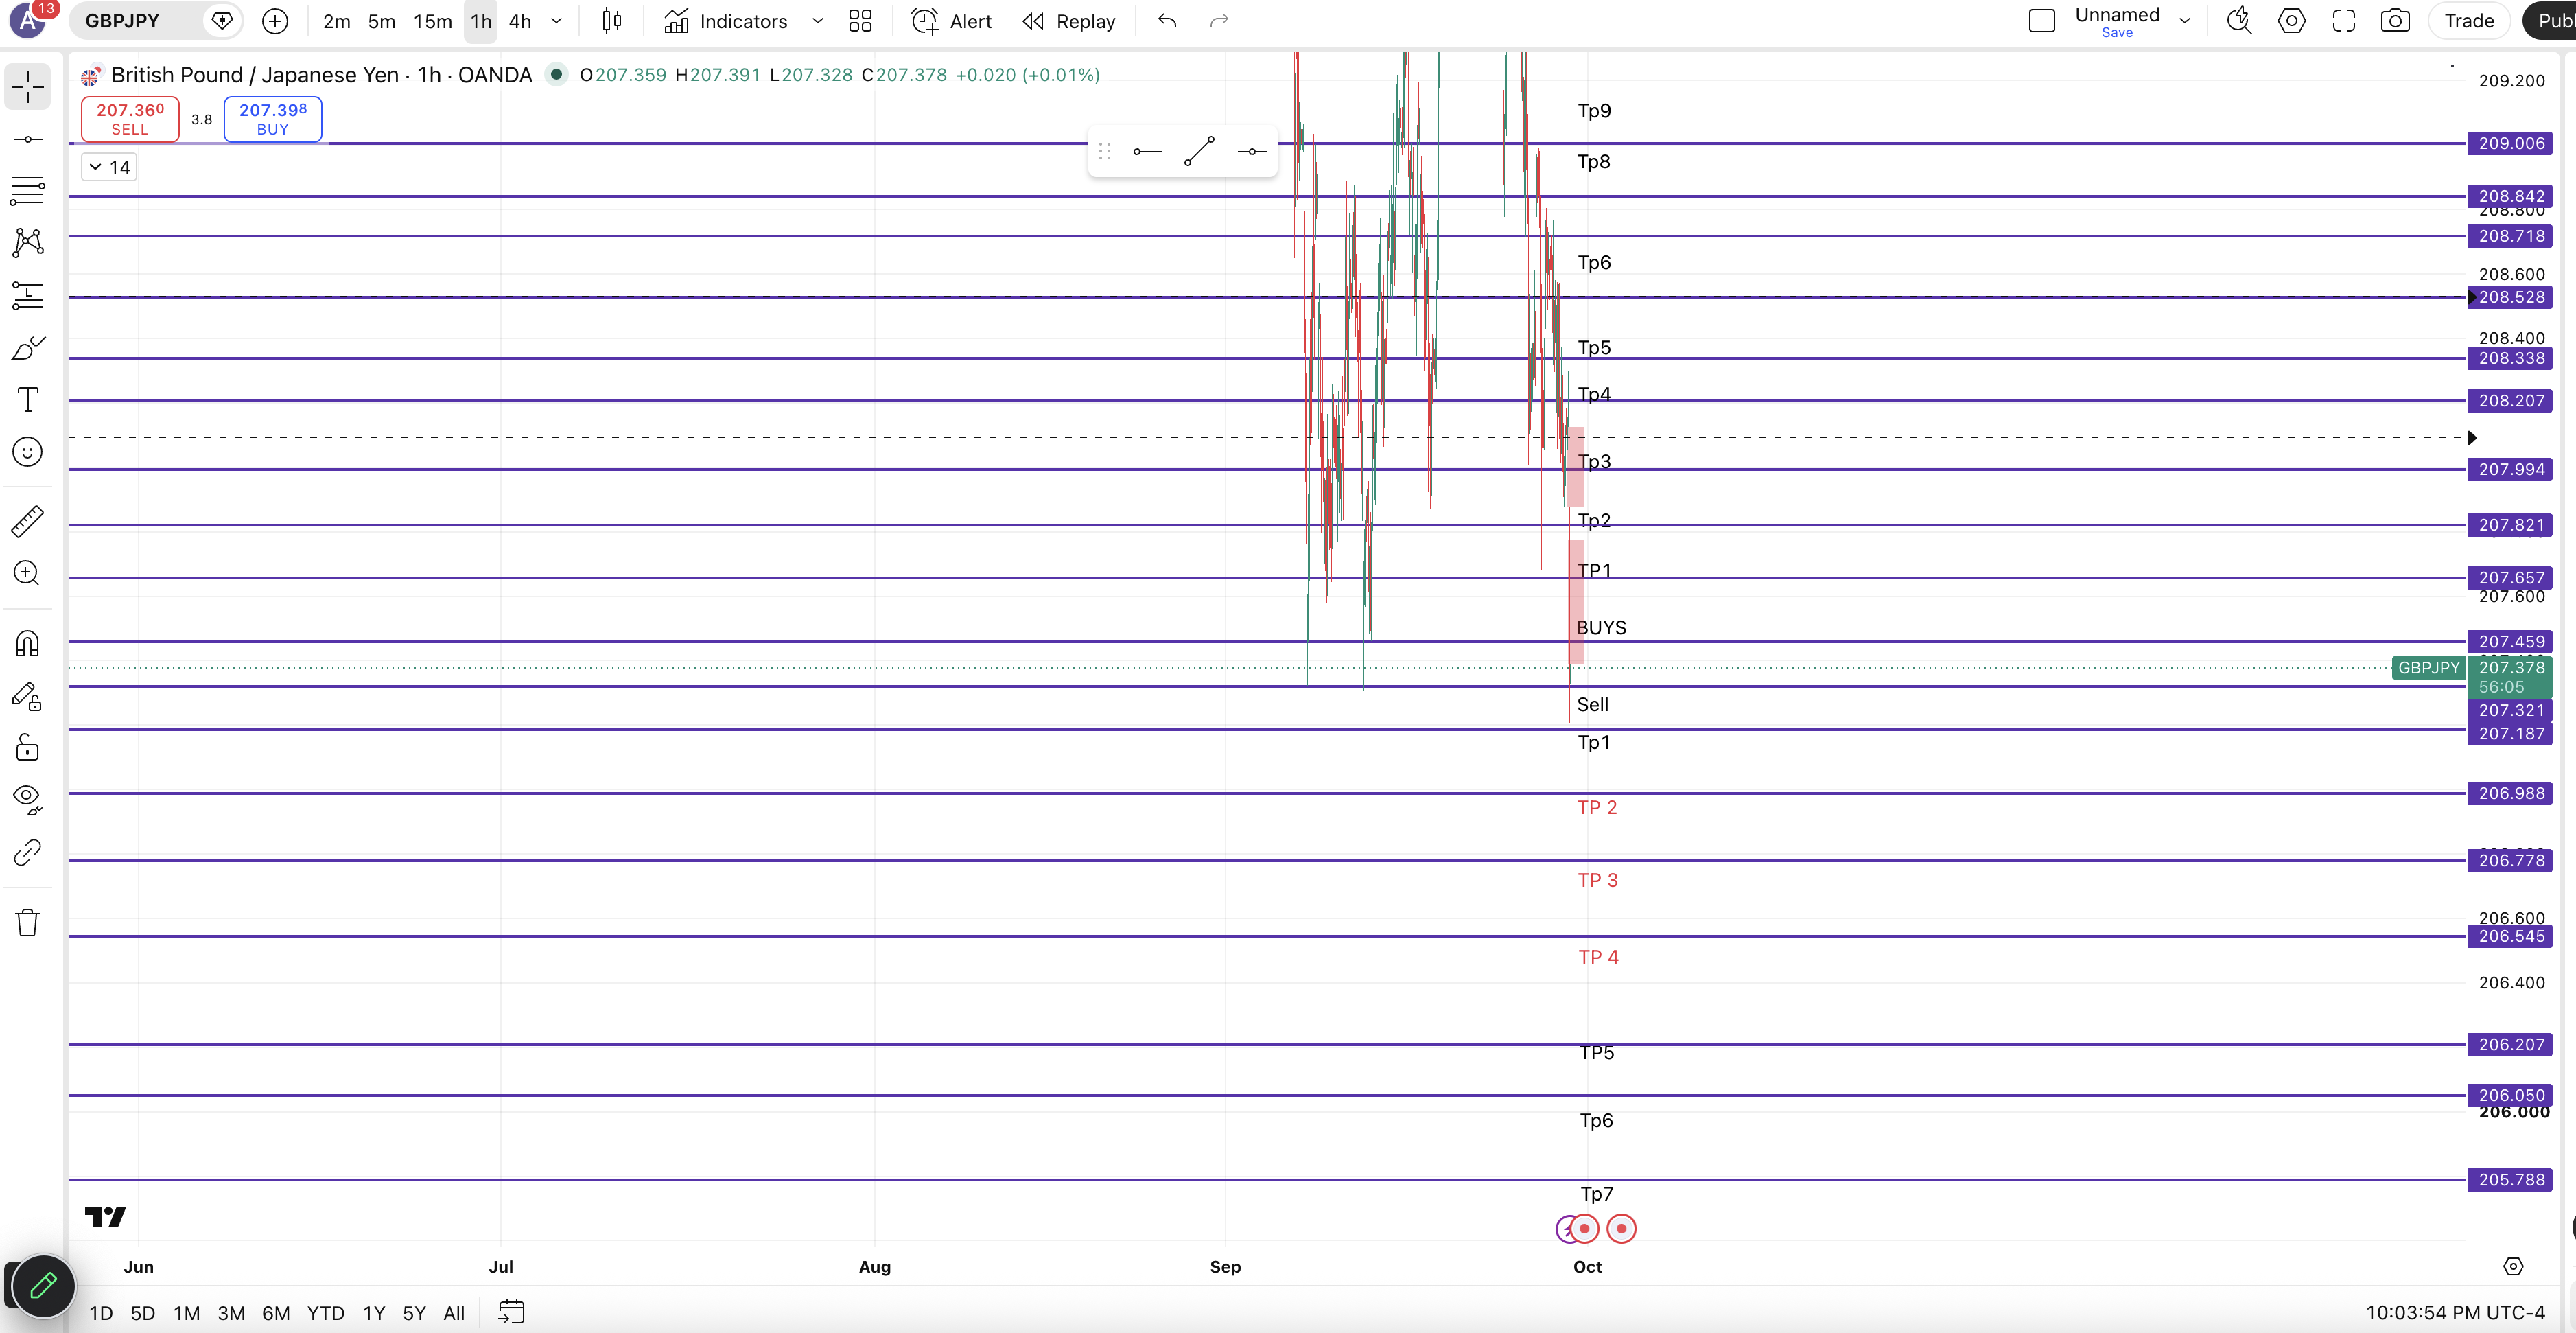
Task: Open the Indicators dialog
Action: coord(726,21)
